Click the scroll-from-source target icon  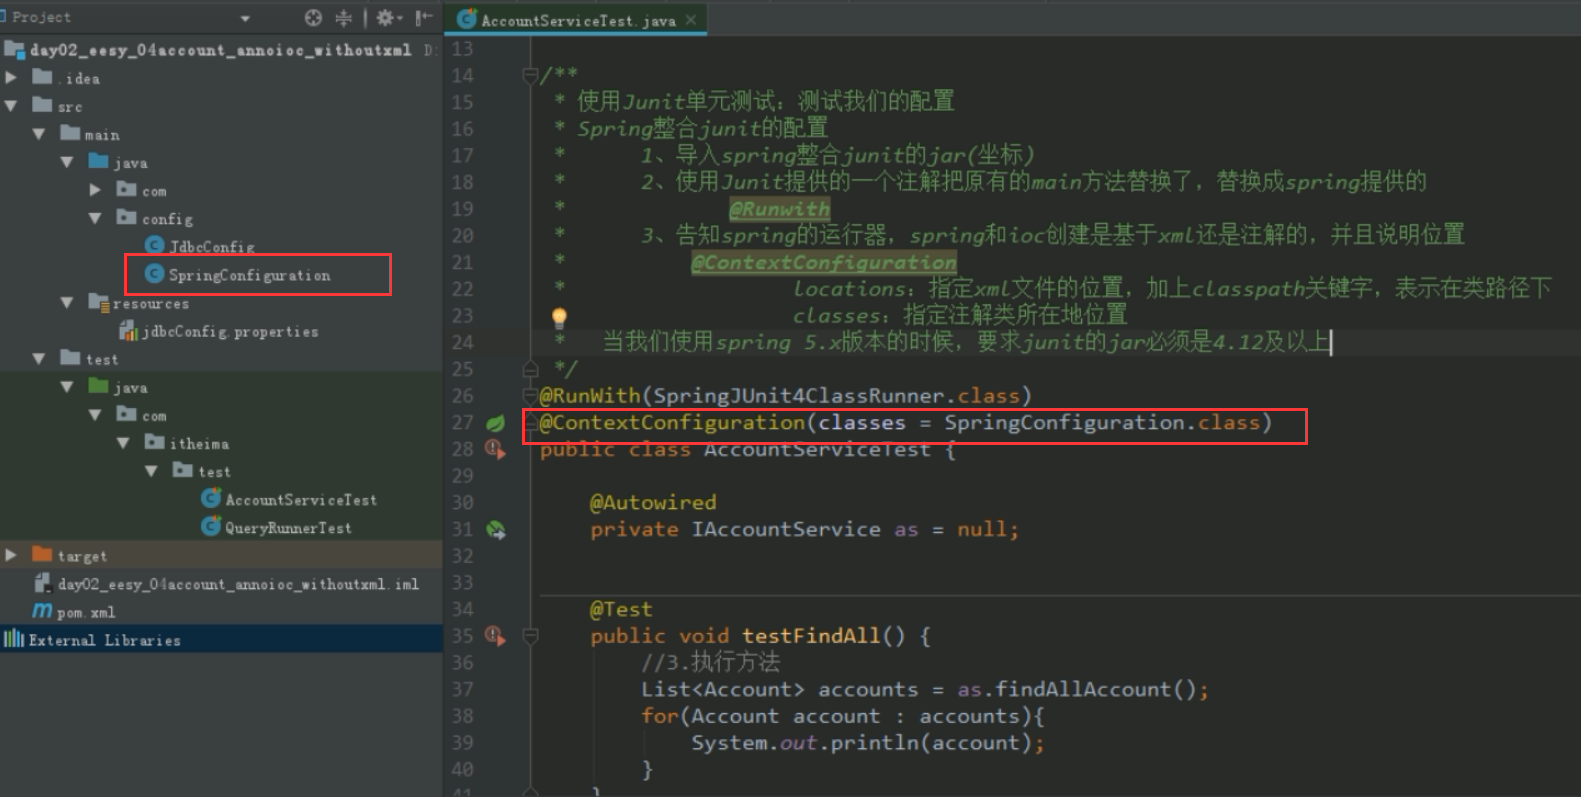313,17
